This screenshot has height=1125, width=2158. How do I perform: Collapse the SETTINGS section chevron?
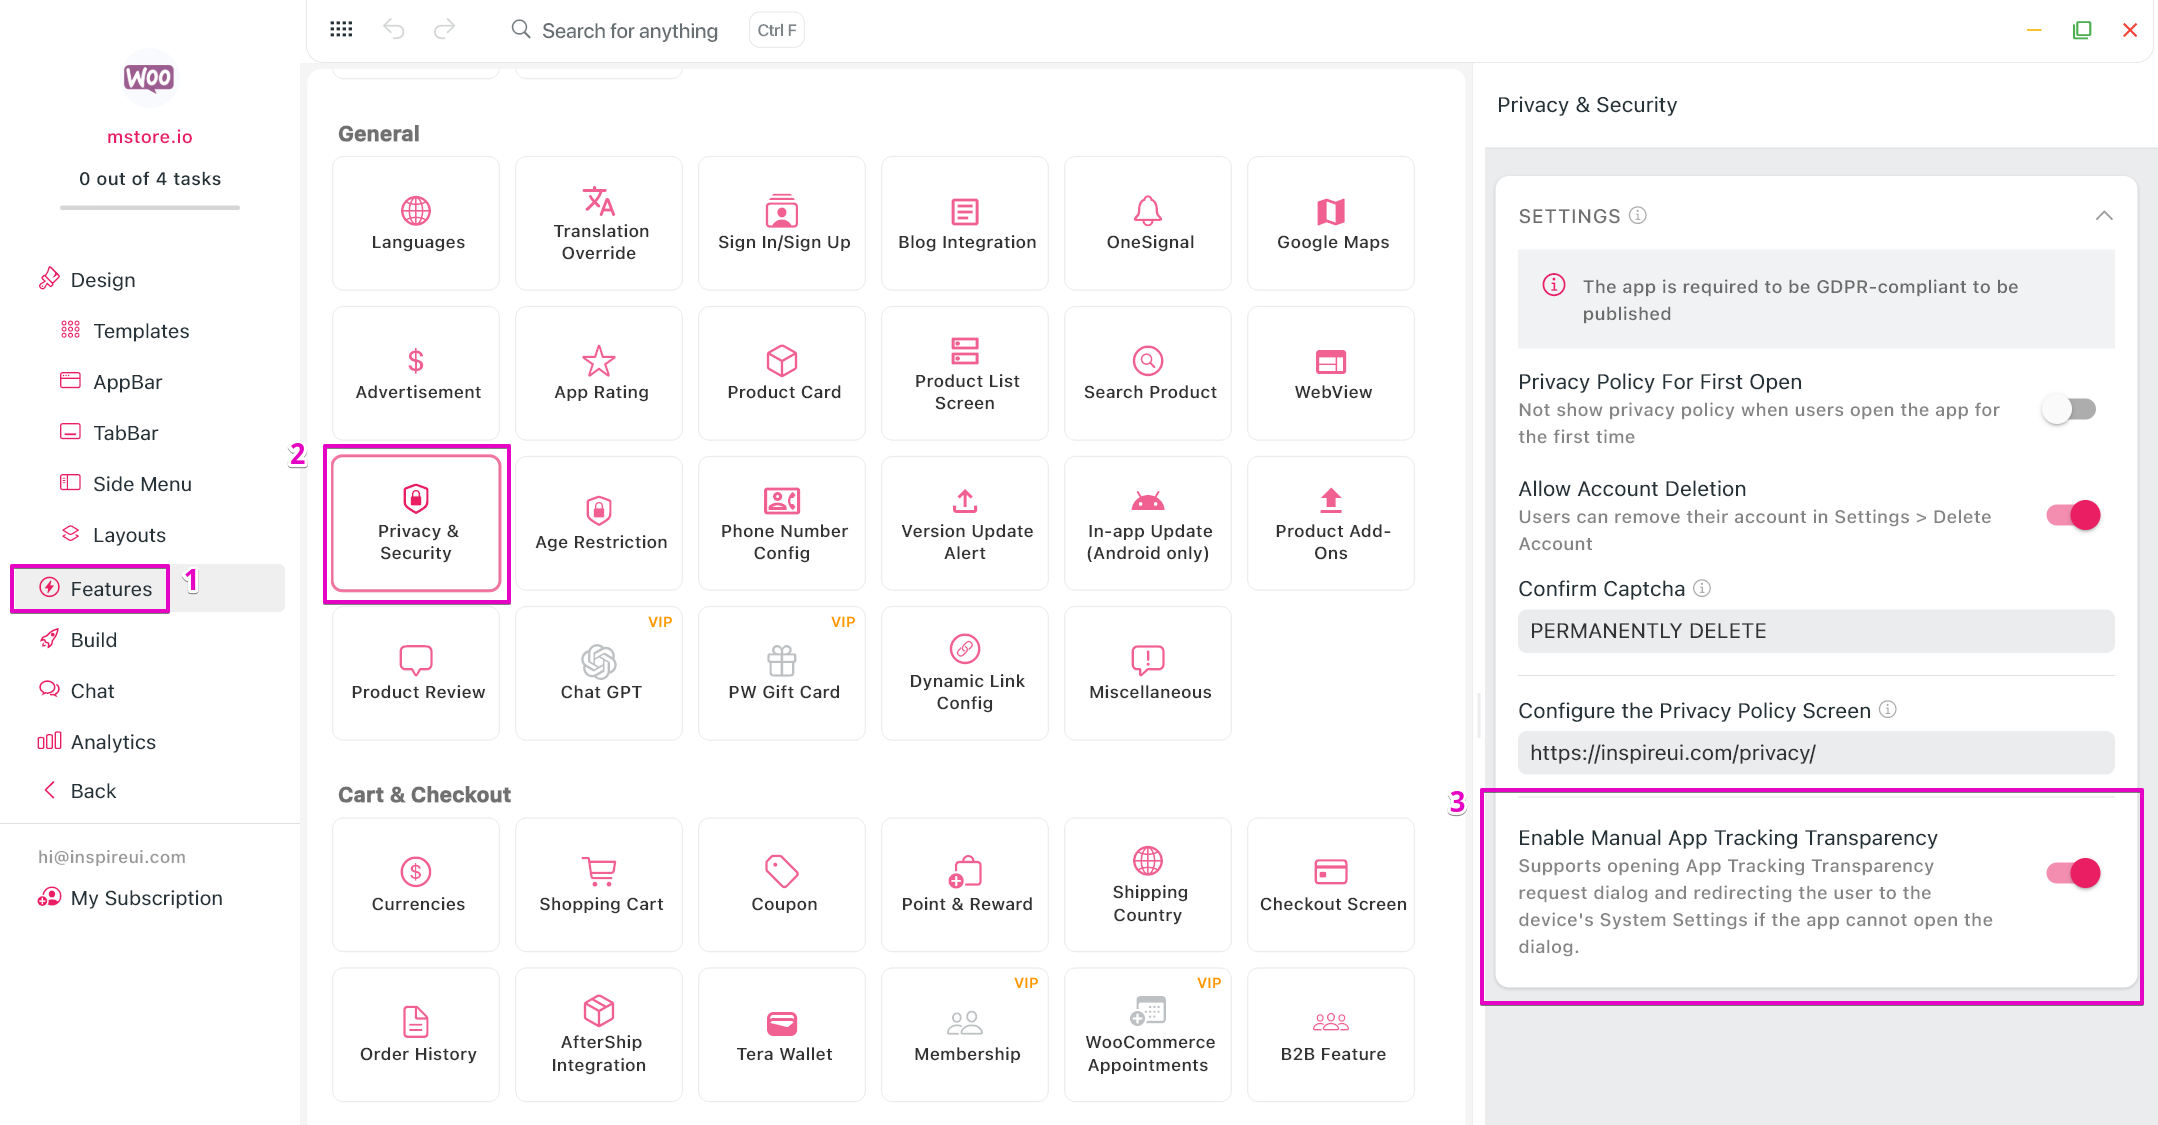(x=2104, y=216)
